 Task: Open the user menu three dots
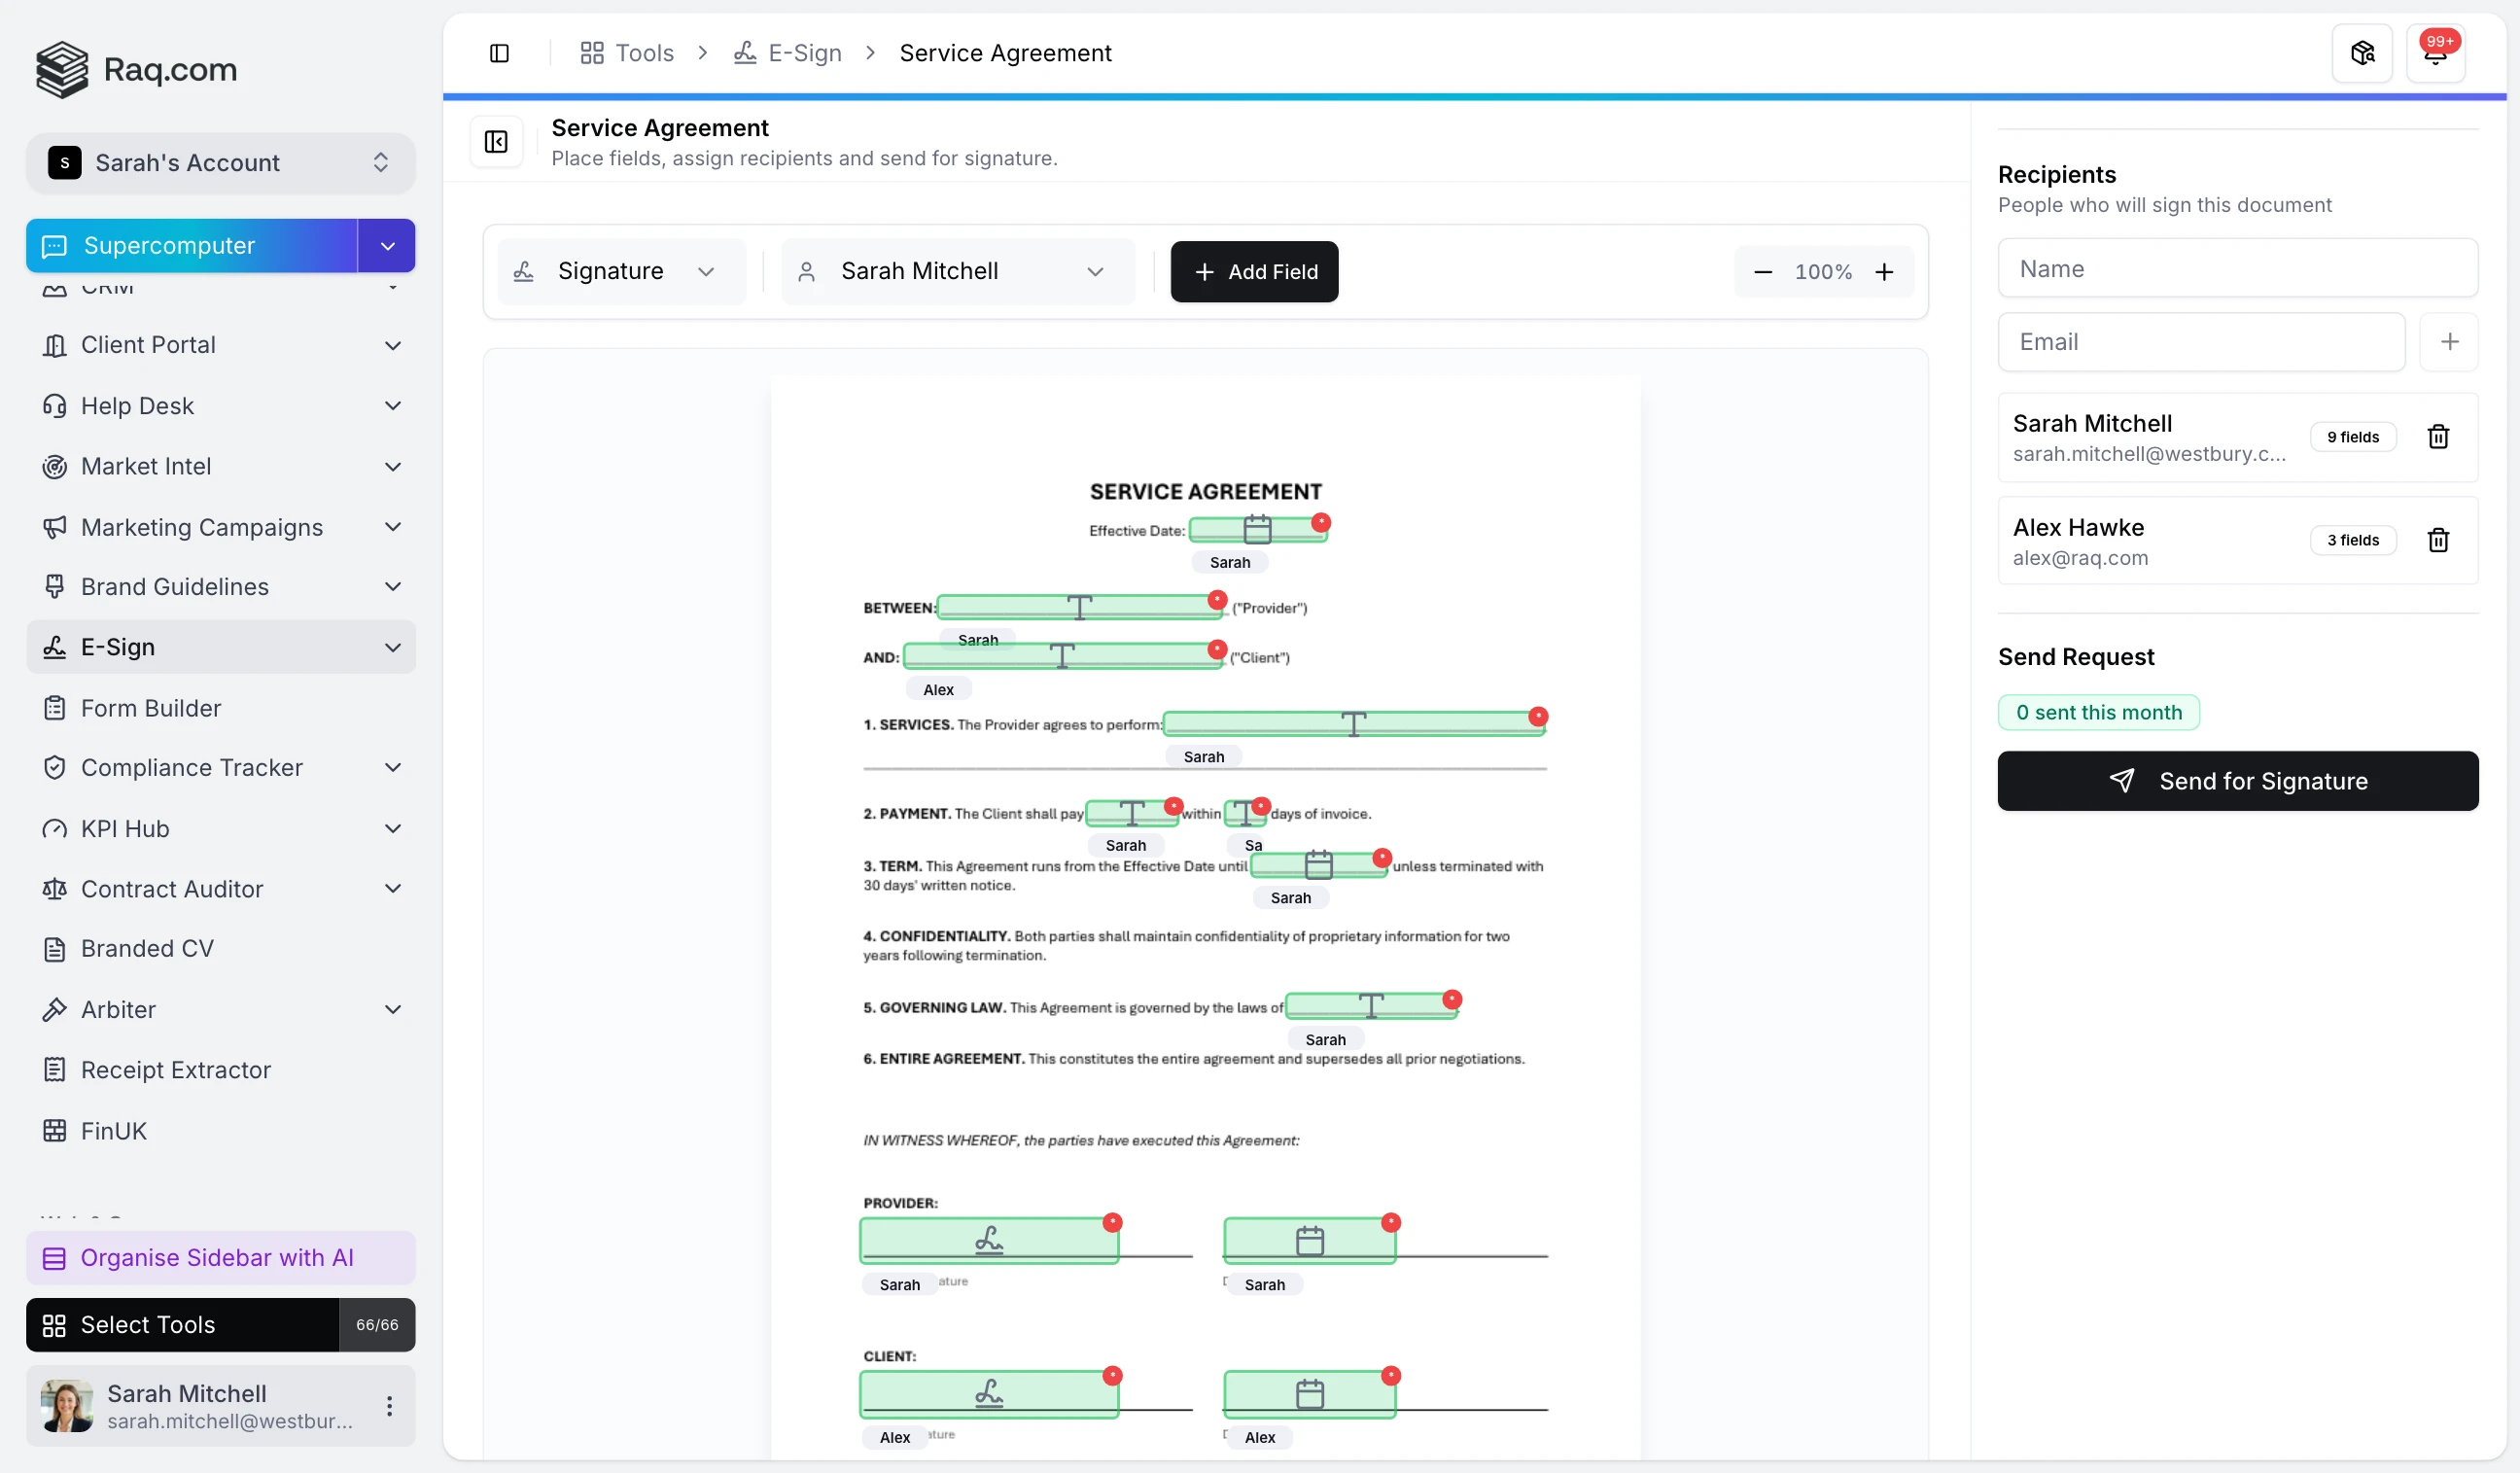[x=389, y=1406]
